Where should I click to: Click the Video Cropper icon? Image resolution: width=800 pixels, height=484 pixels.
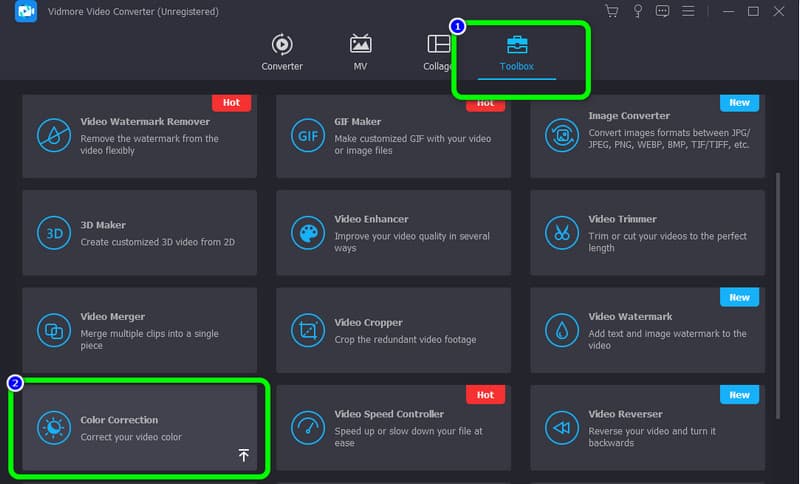(306, 330)
